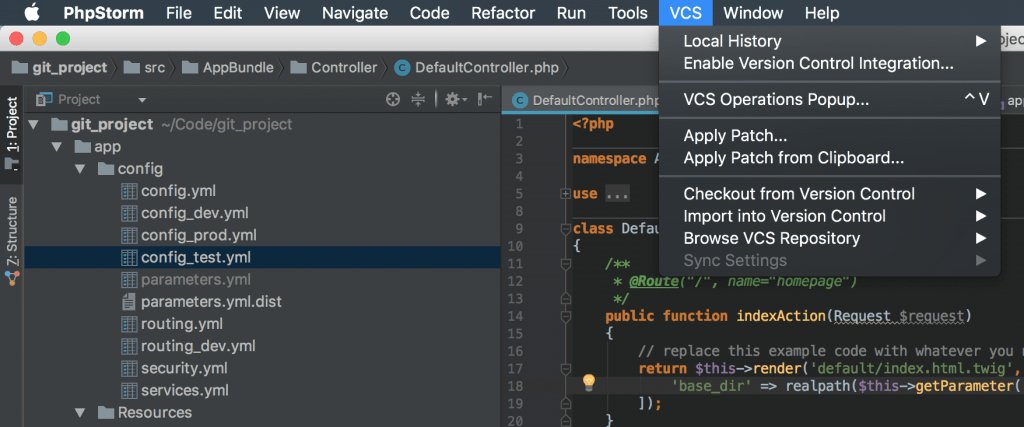
Task: Click DefaultController.php in the breadcrumb bar
Action: pyautogui.click(x=476, y=67)
